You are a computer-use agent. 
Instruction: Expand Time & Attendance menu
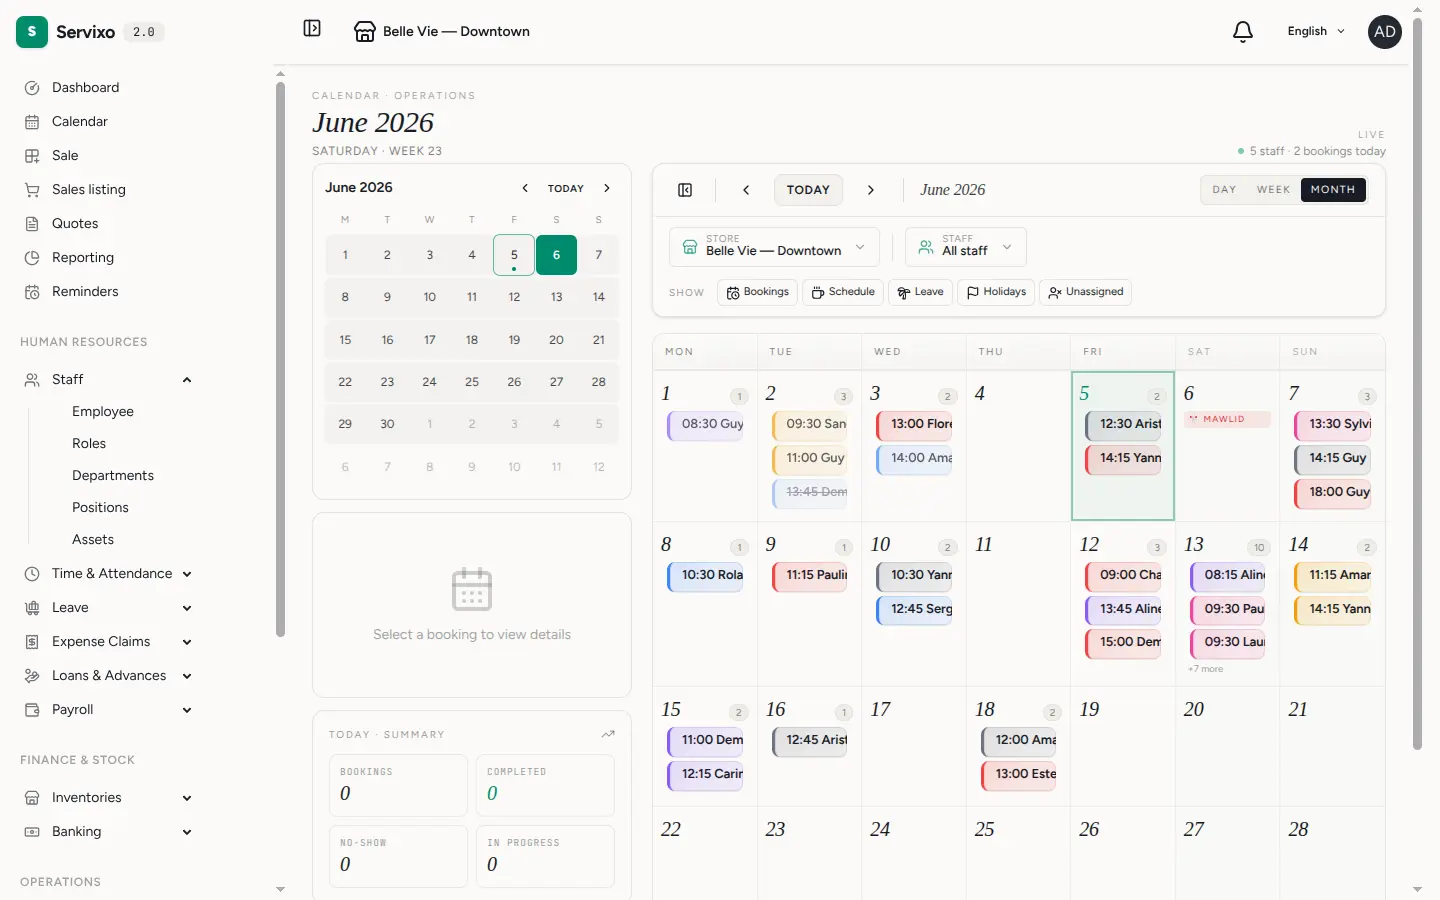(187, 574)
